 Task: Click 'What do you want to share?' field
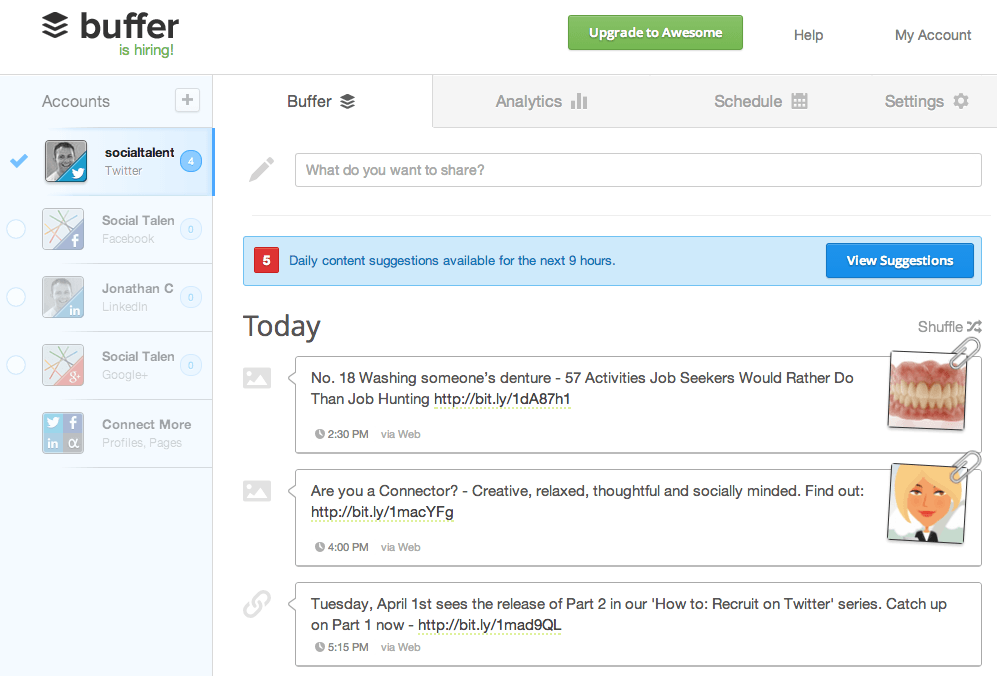pyautogui.click(x=638, y=170)
